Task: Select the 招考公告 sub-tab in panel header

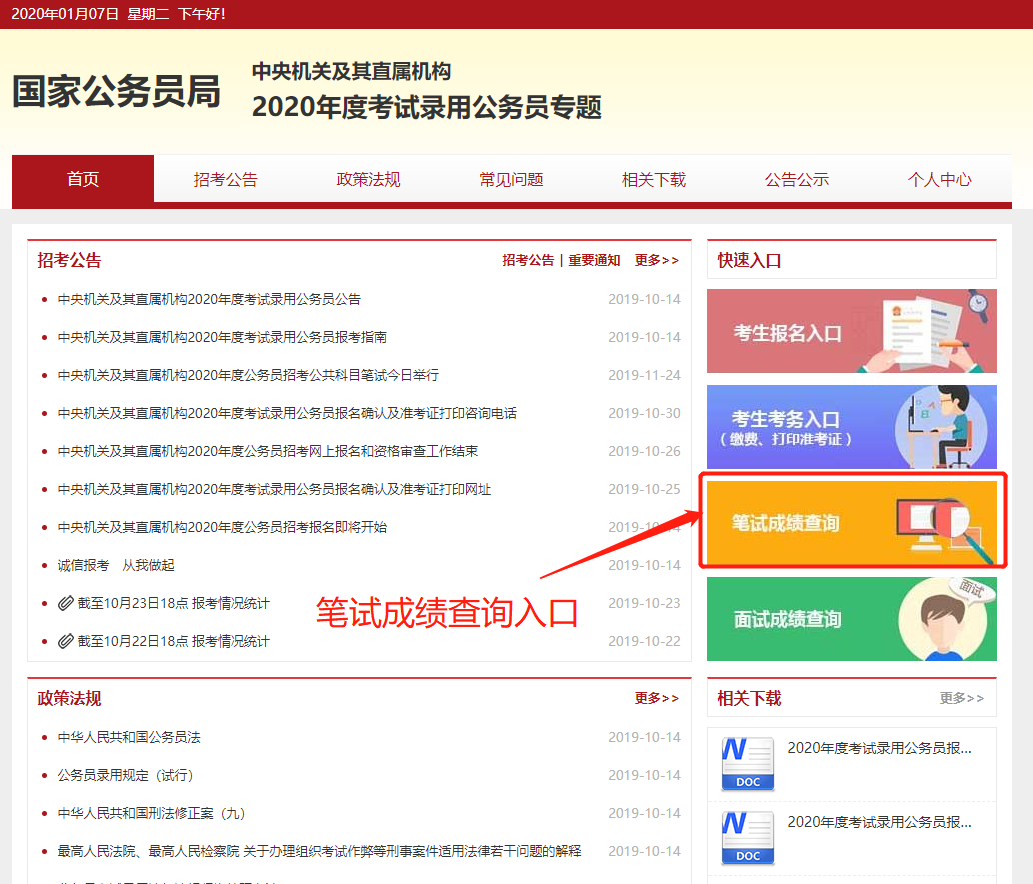Action: [528, 260]
